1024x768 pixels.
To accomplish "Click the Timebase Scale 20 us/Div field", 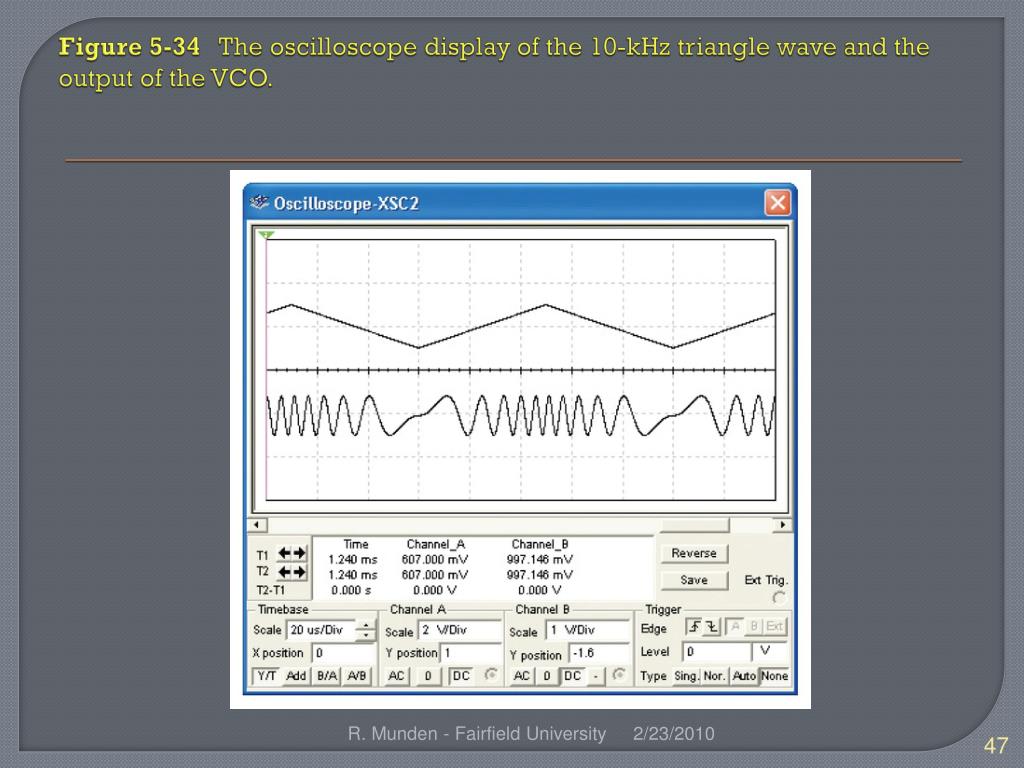I will tap(321, 630).
